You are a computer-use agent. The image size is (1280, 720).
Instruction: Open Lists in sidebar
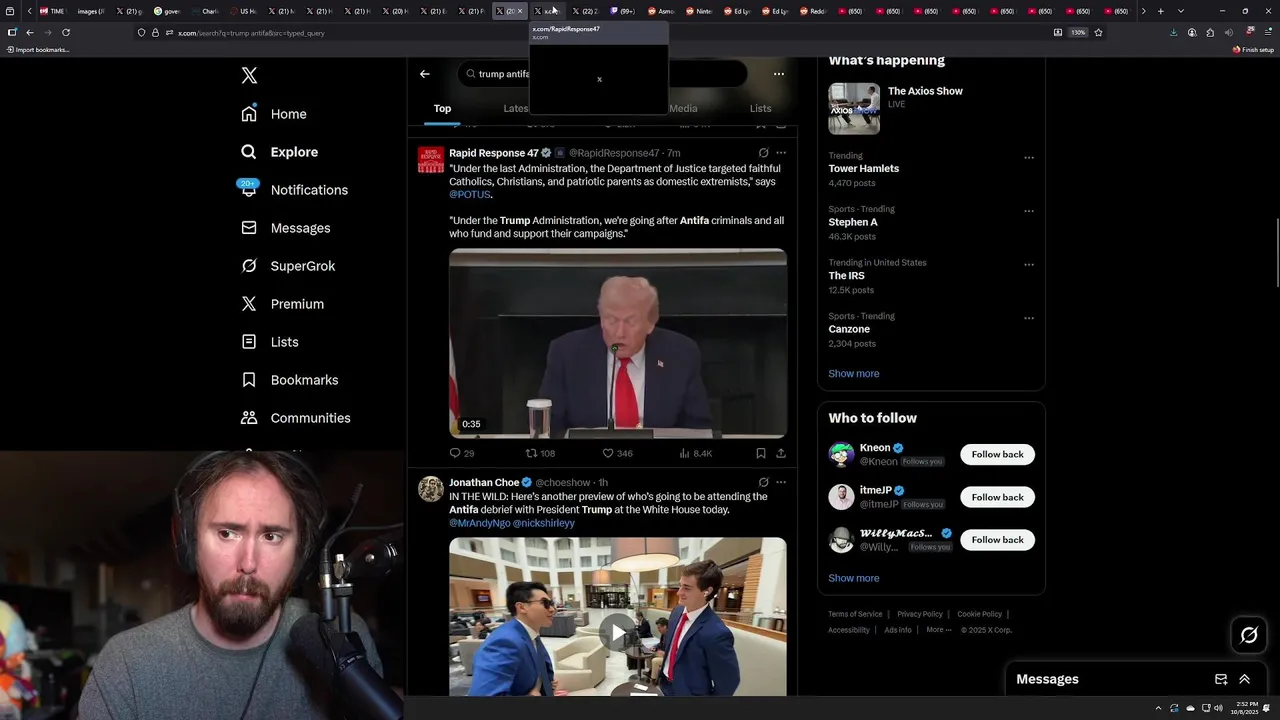(x=270, y=342)
